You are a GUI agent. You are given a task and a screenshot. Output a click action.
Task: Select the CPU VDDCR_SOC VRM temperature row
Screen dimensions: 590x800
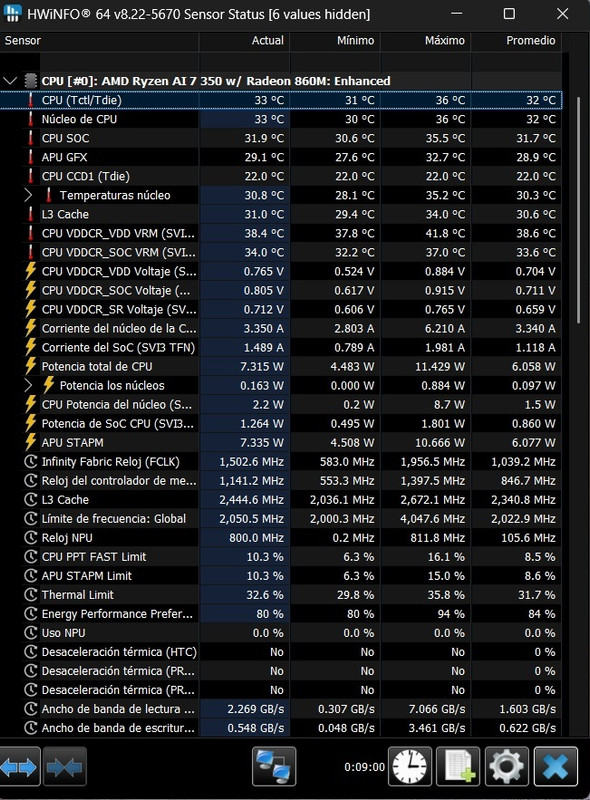(281, 252)
